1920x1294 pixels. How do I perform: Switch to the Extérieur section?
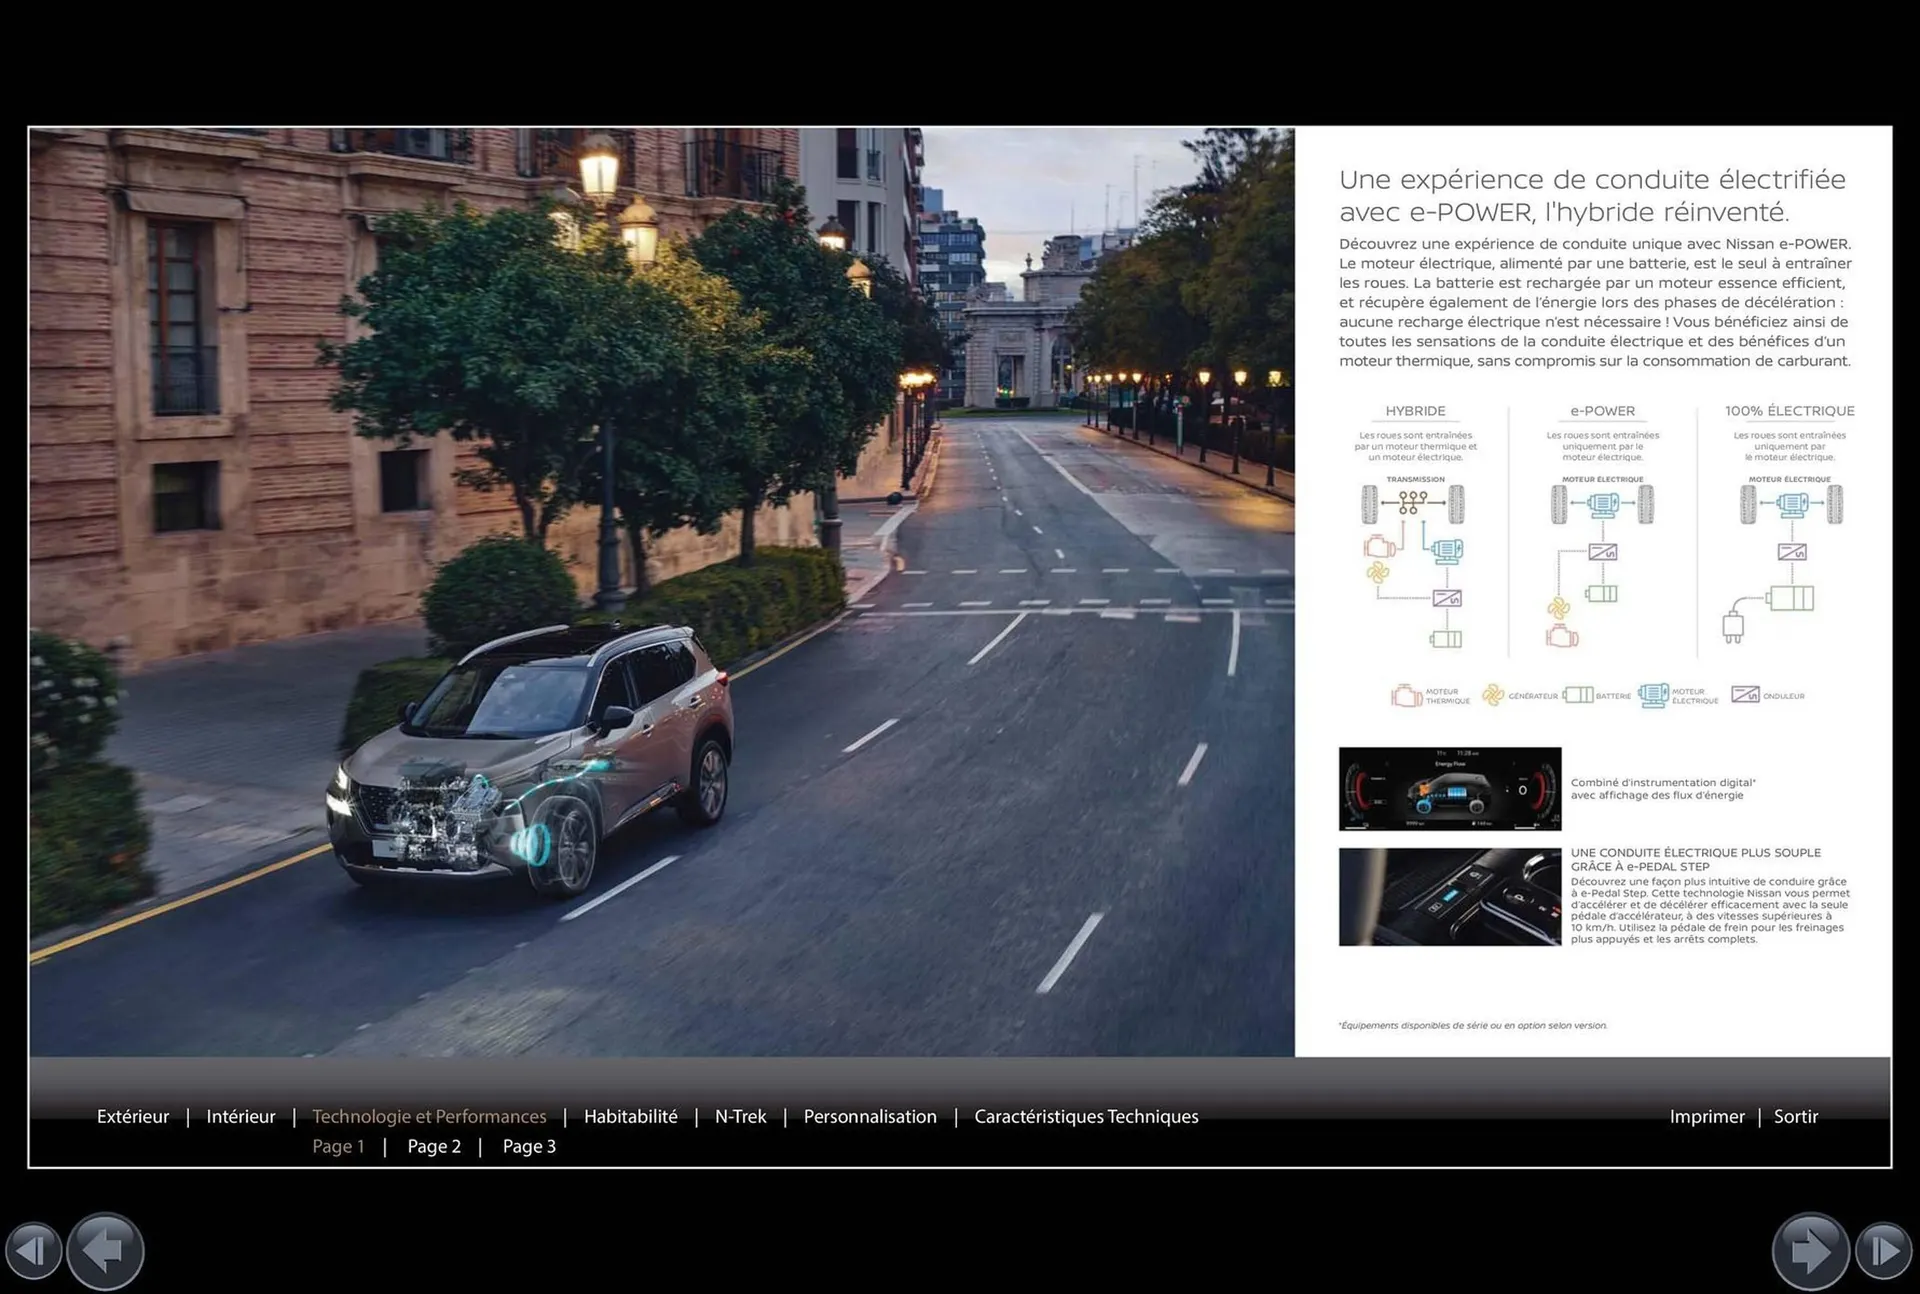pos(132,1116)
